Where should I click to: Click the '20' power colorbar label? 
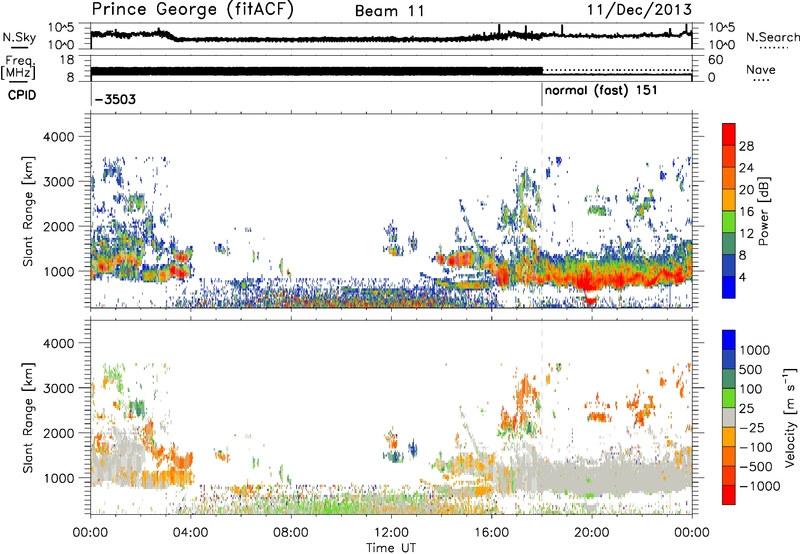(x=746, y=190)
